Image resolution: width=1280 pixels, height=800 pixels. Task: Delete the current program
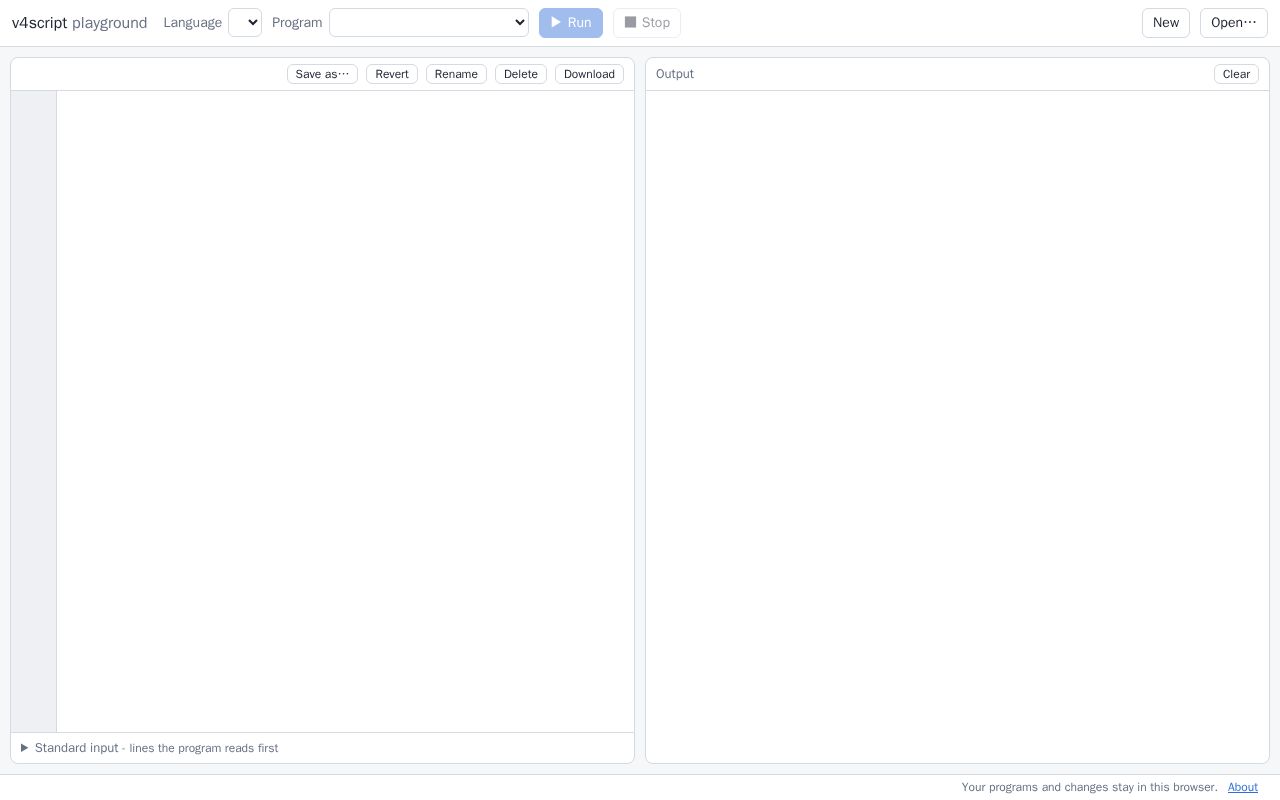521,74
